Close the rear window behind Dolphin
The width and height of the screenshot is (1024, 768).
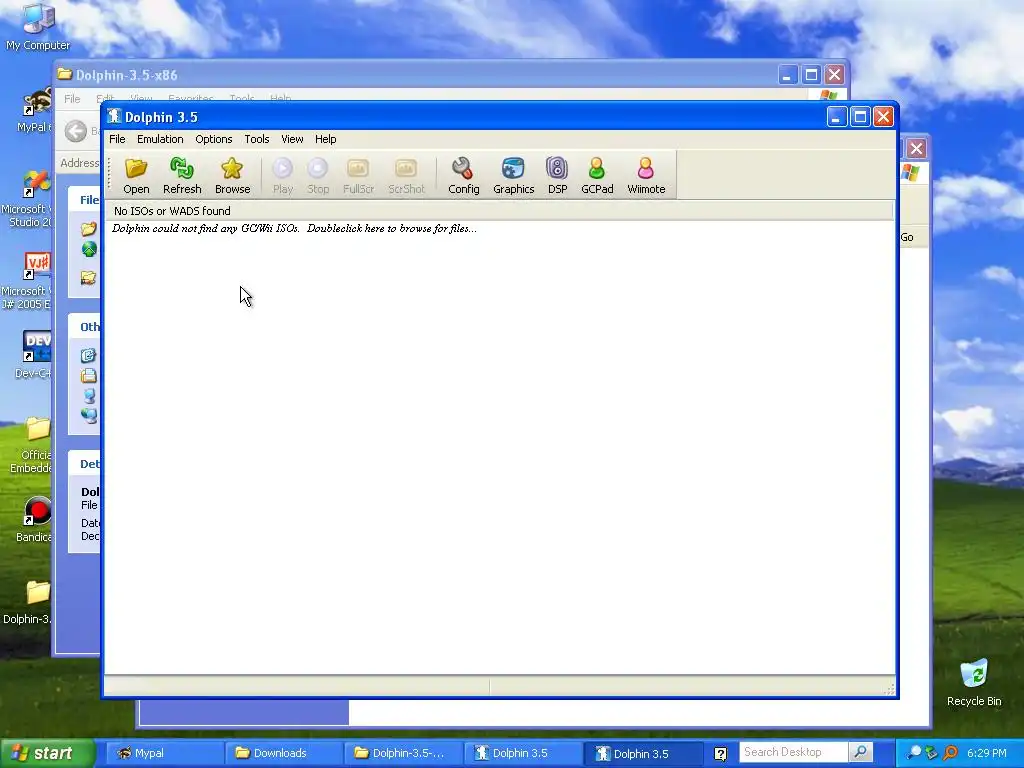[916, 148]
